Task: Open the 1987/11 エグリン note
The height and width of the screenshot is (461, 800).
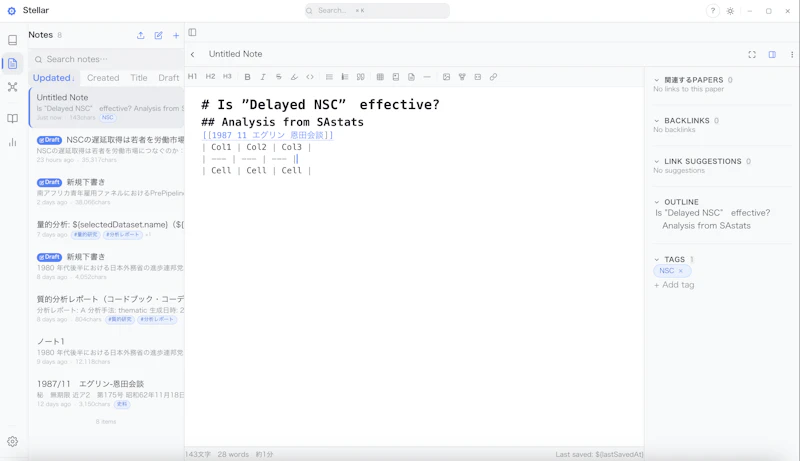Action: [107, 393]
